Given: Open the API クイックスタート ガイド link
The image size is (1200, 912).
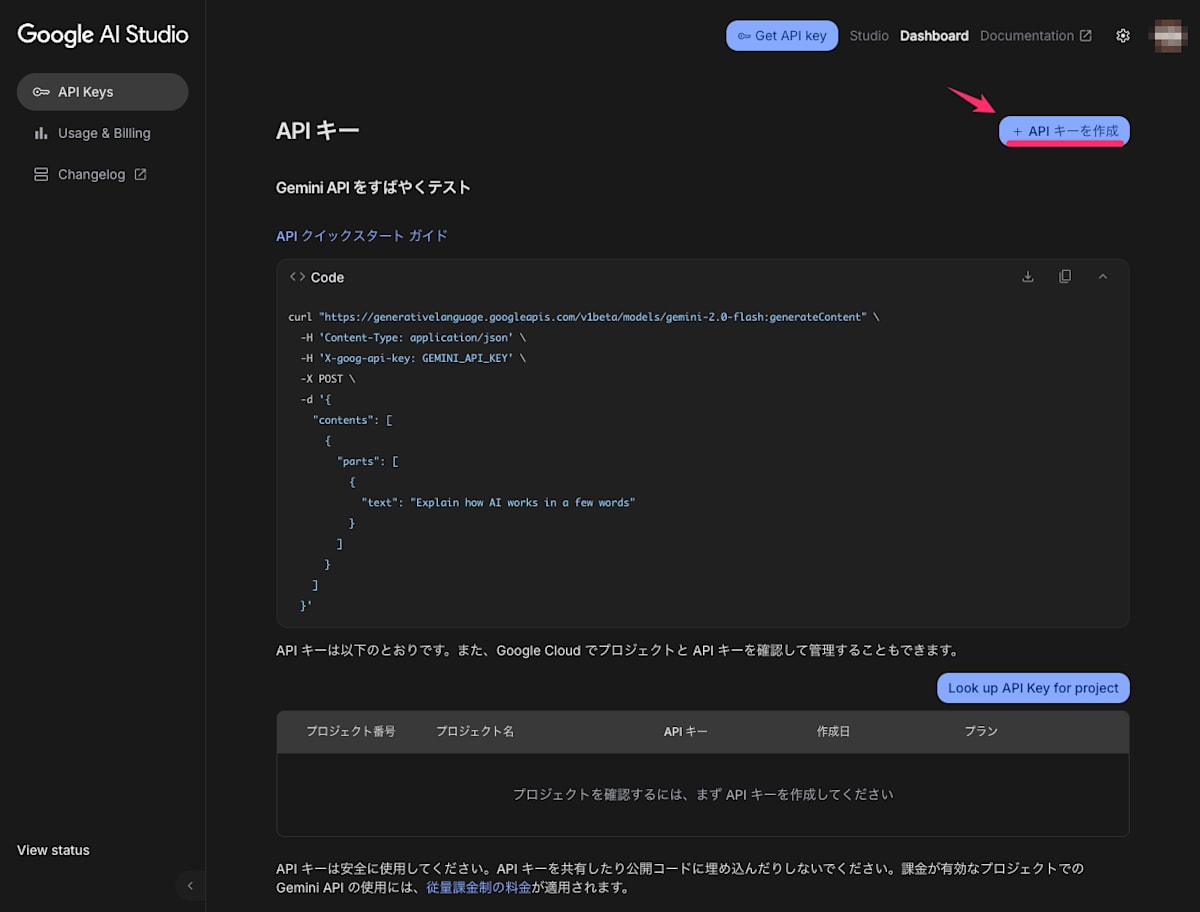Looking at the screenshot, I should point(362,236).
